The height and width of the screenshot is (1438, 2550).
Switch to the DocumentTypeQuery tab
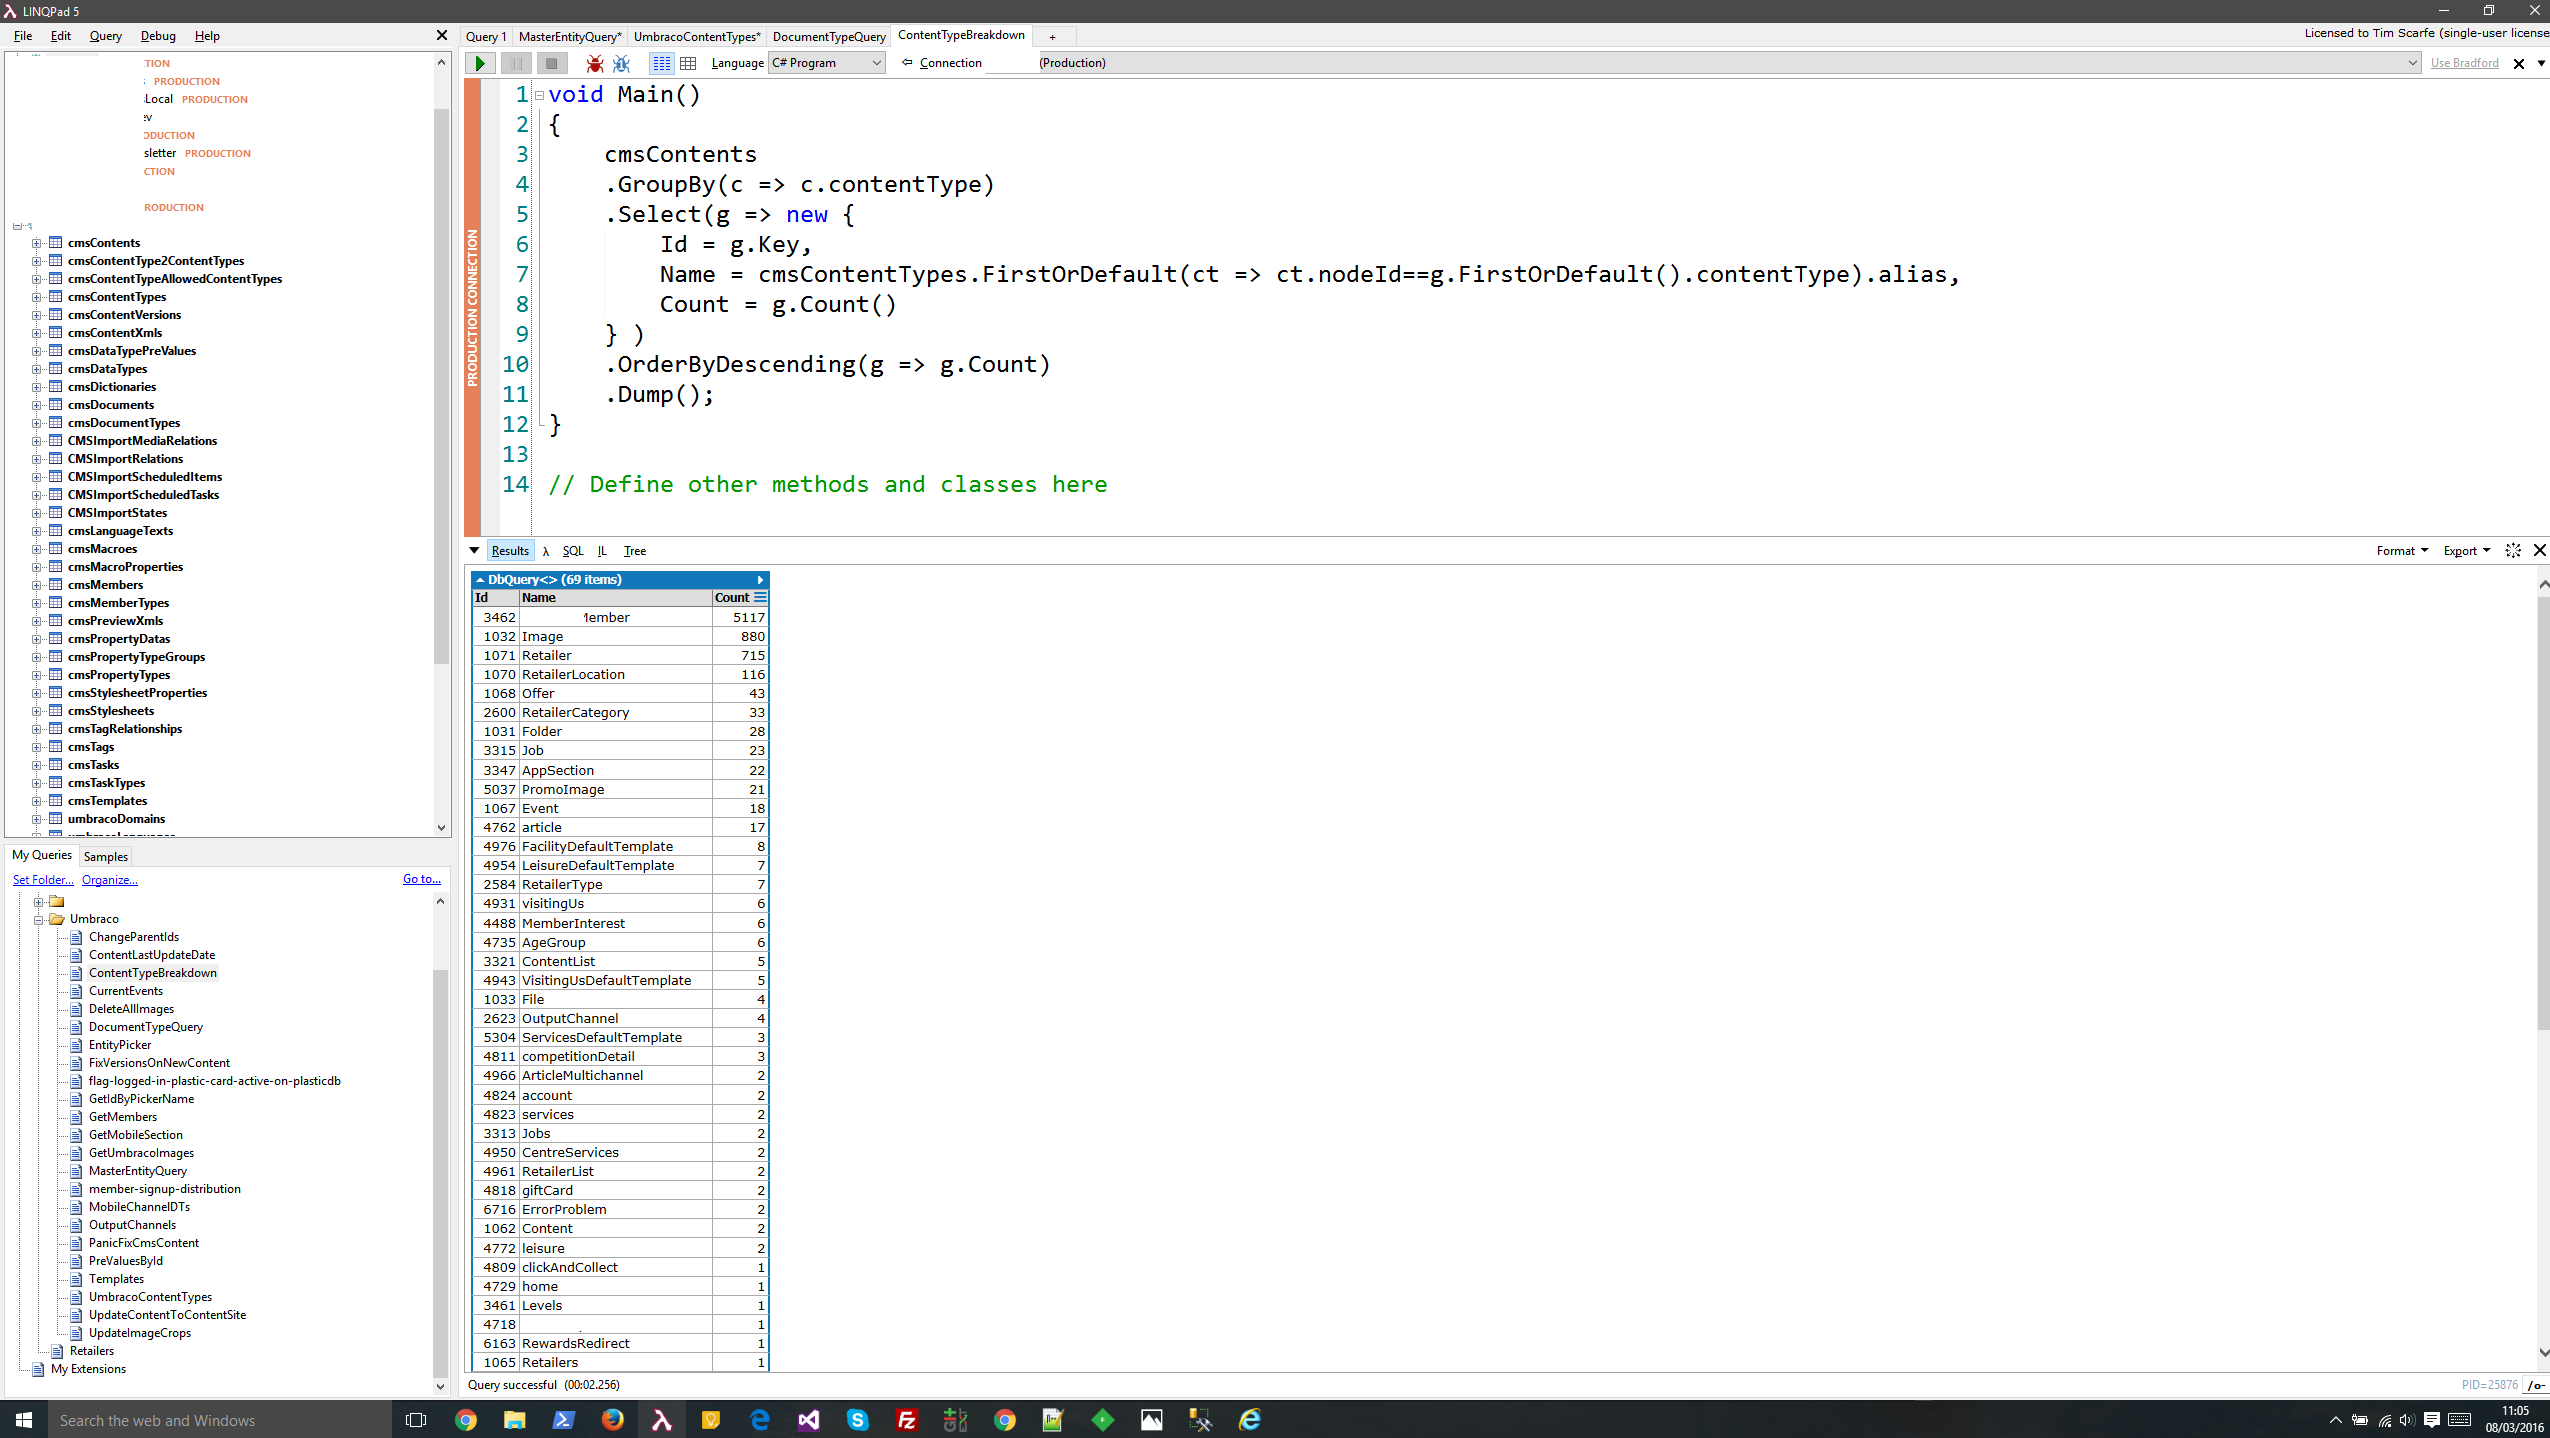pyautogui.click(x=829, y=37)
